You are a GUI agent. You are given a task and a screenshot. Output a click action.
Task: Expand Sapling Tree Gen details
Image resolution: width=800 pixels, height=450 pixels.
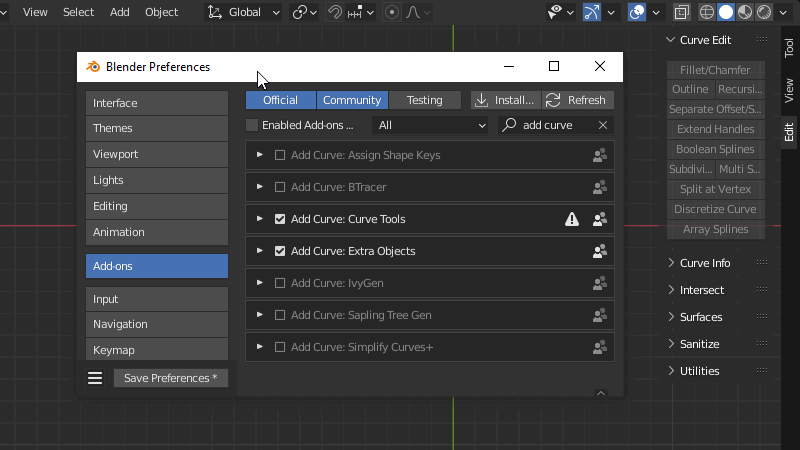click(260, 315)
